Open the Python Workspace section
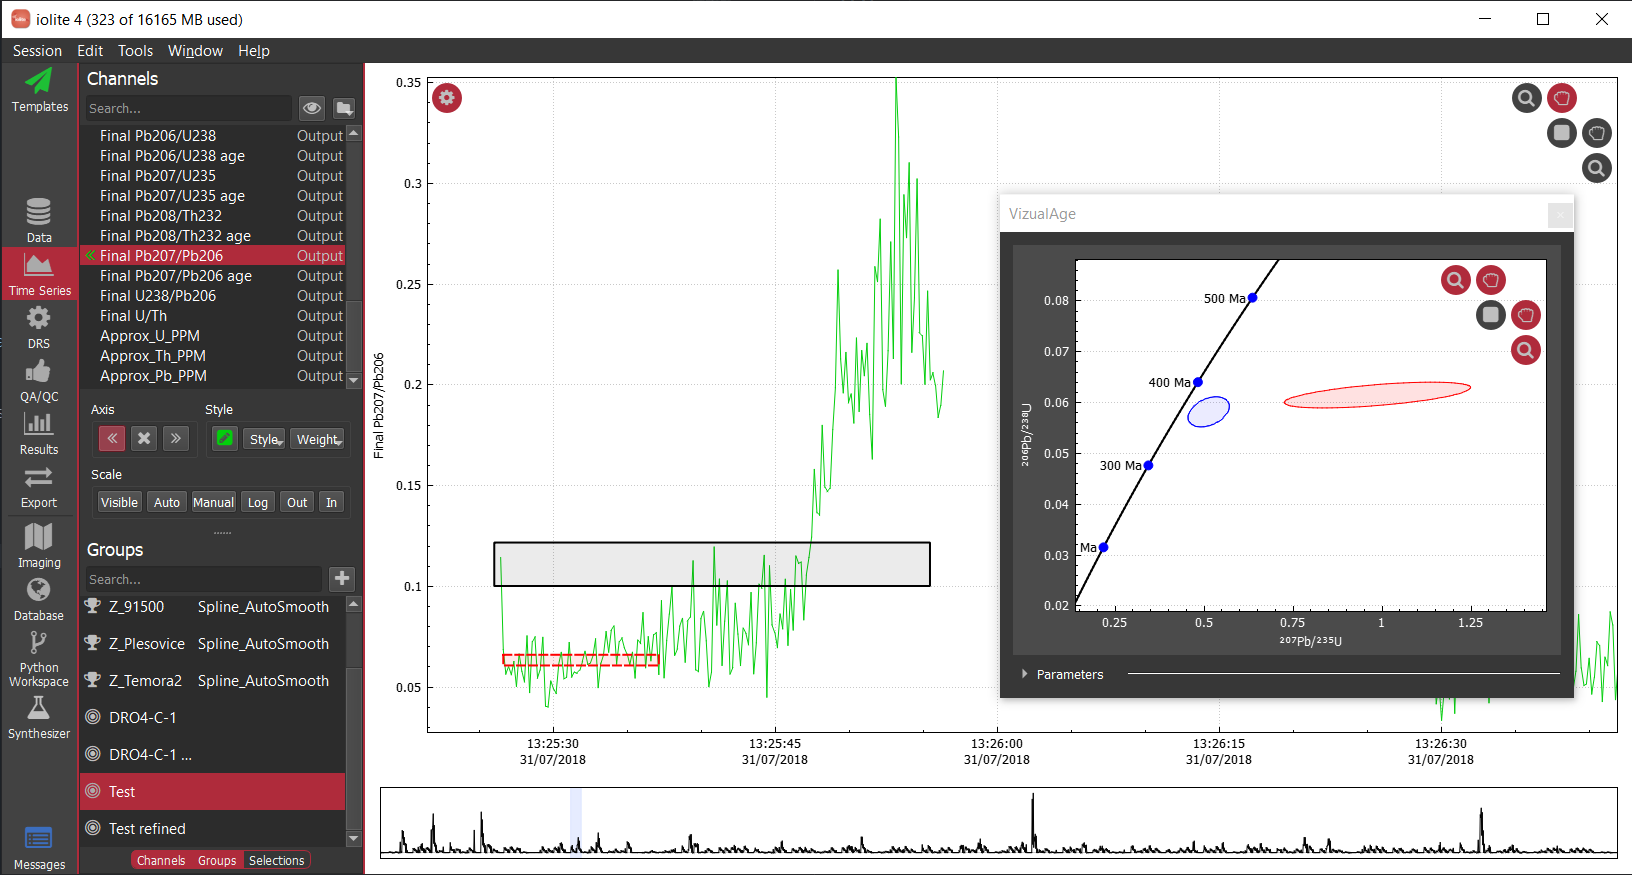1632x875 pixels. pyautogui.click(x=39, y=659)
